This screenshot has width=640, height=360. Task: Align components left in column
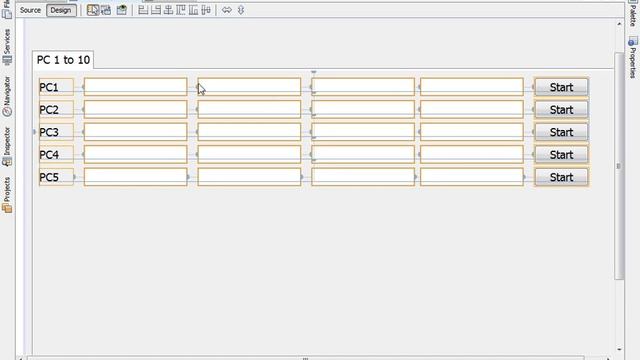coord(143,10)
